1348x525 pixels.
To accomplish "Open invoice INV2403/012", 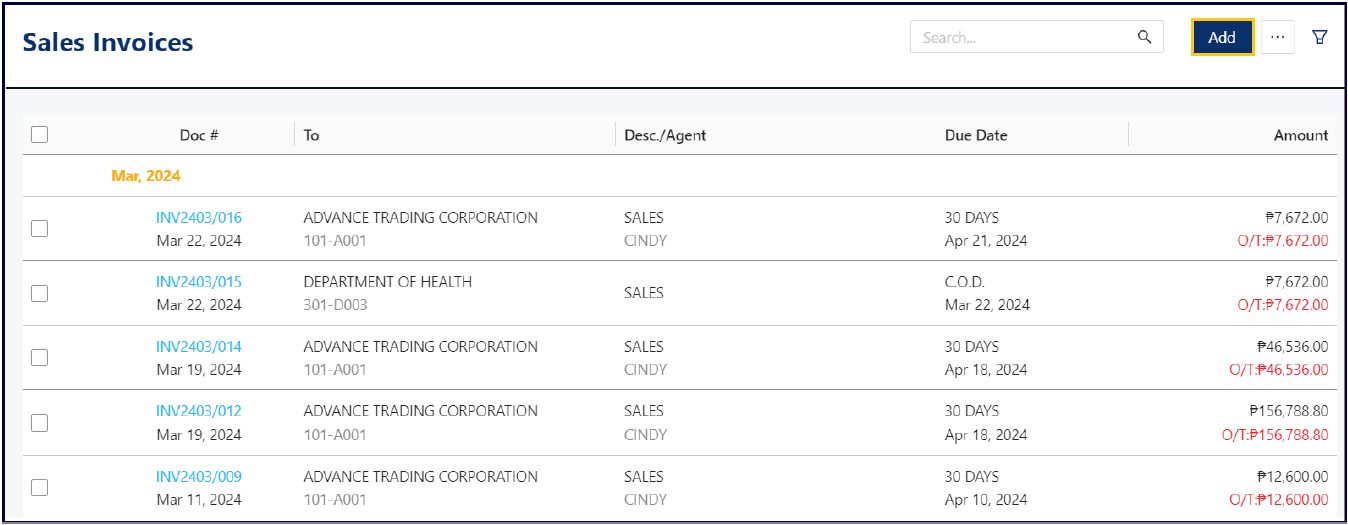I will (x=199, y=411).
